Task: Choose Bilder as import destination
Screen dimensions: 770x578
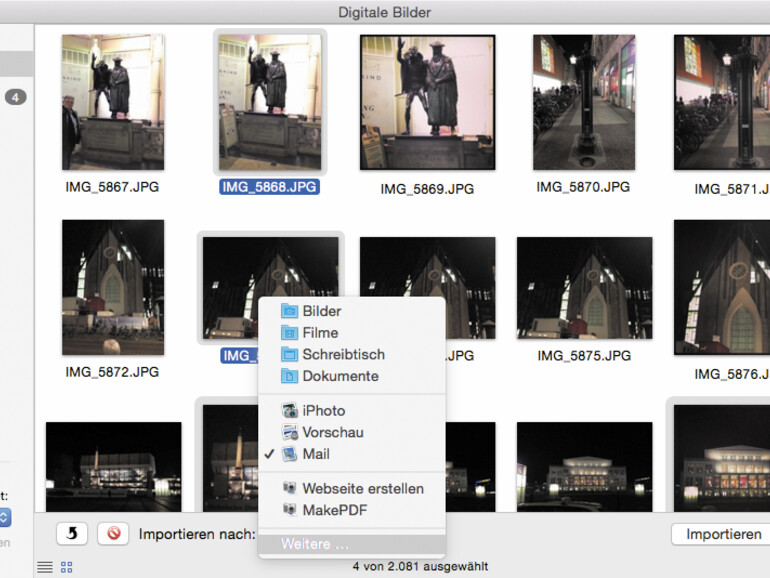Action: click(352, 311)
